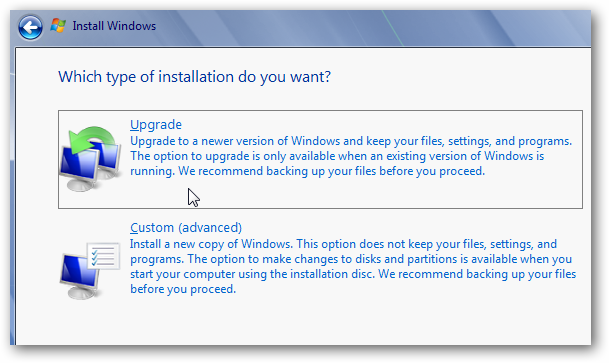Select the Custom install computer checklist icon
The image size is (609, 363).
pos(90,270)
